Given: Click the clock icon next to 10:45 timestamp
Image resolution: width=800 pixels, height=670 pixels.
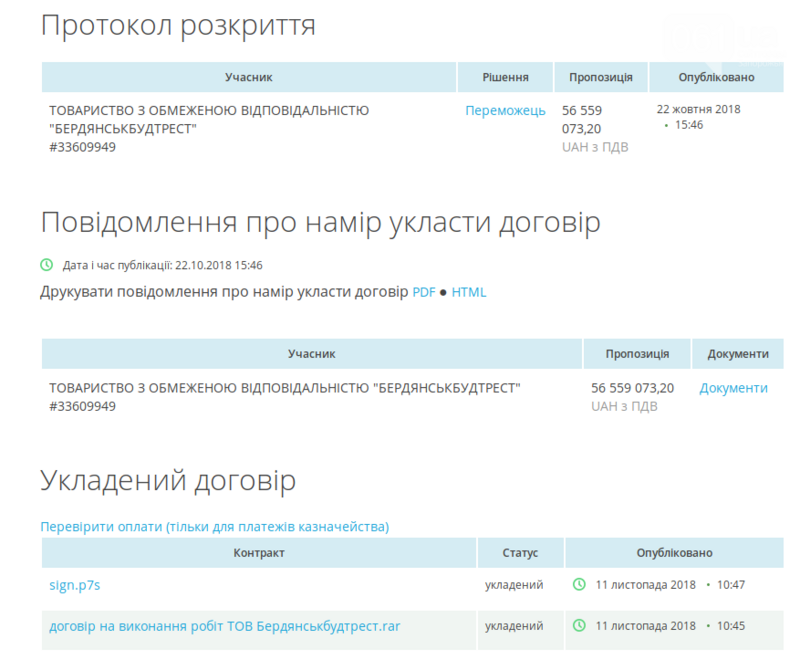Looking at the screenshot, I should point(578,625).
